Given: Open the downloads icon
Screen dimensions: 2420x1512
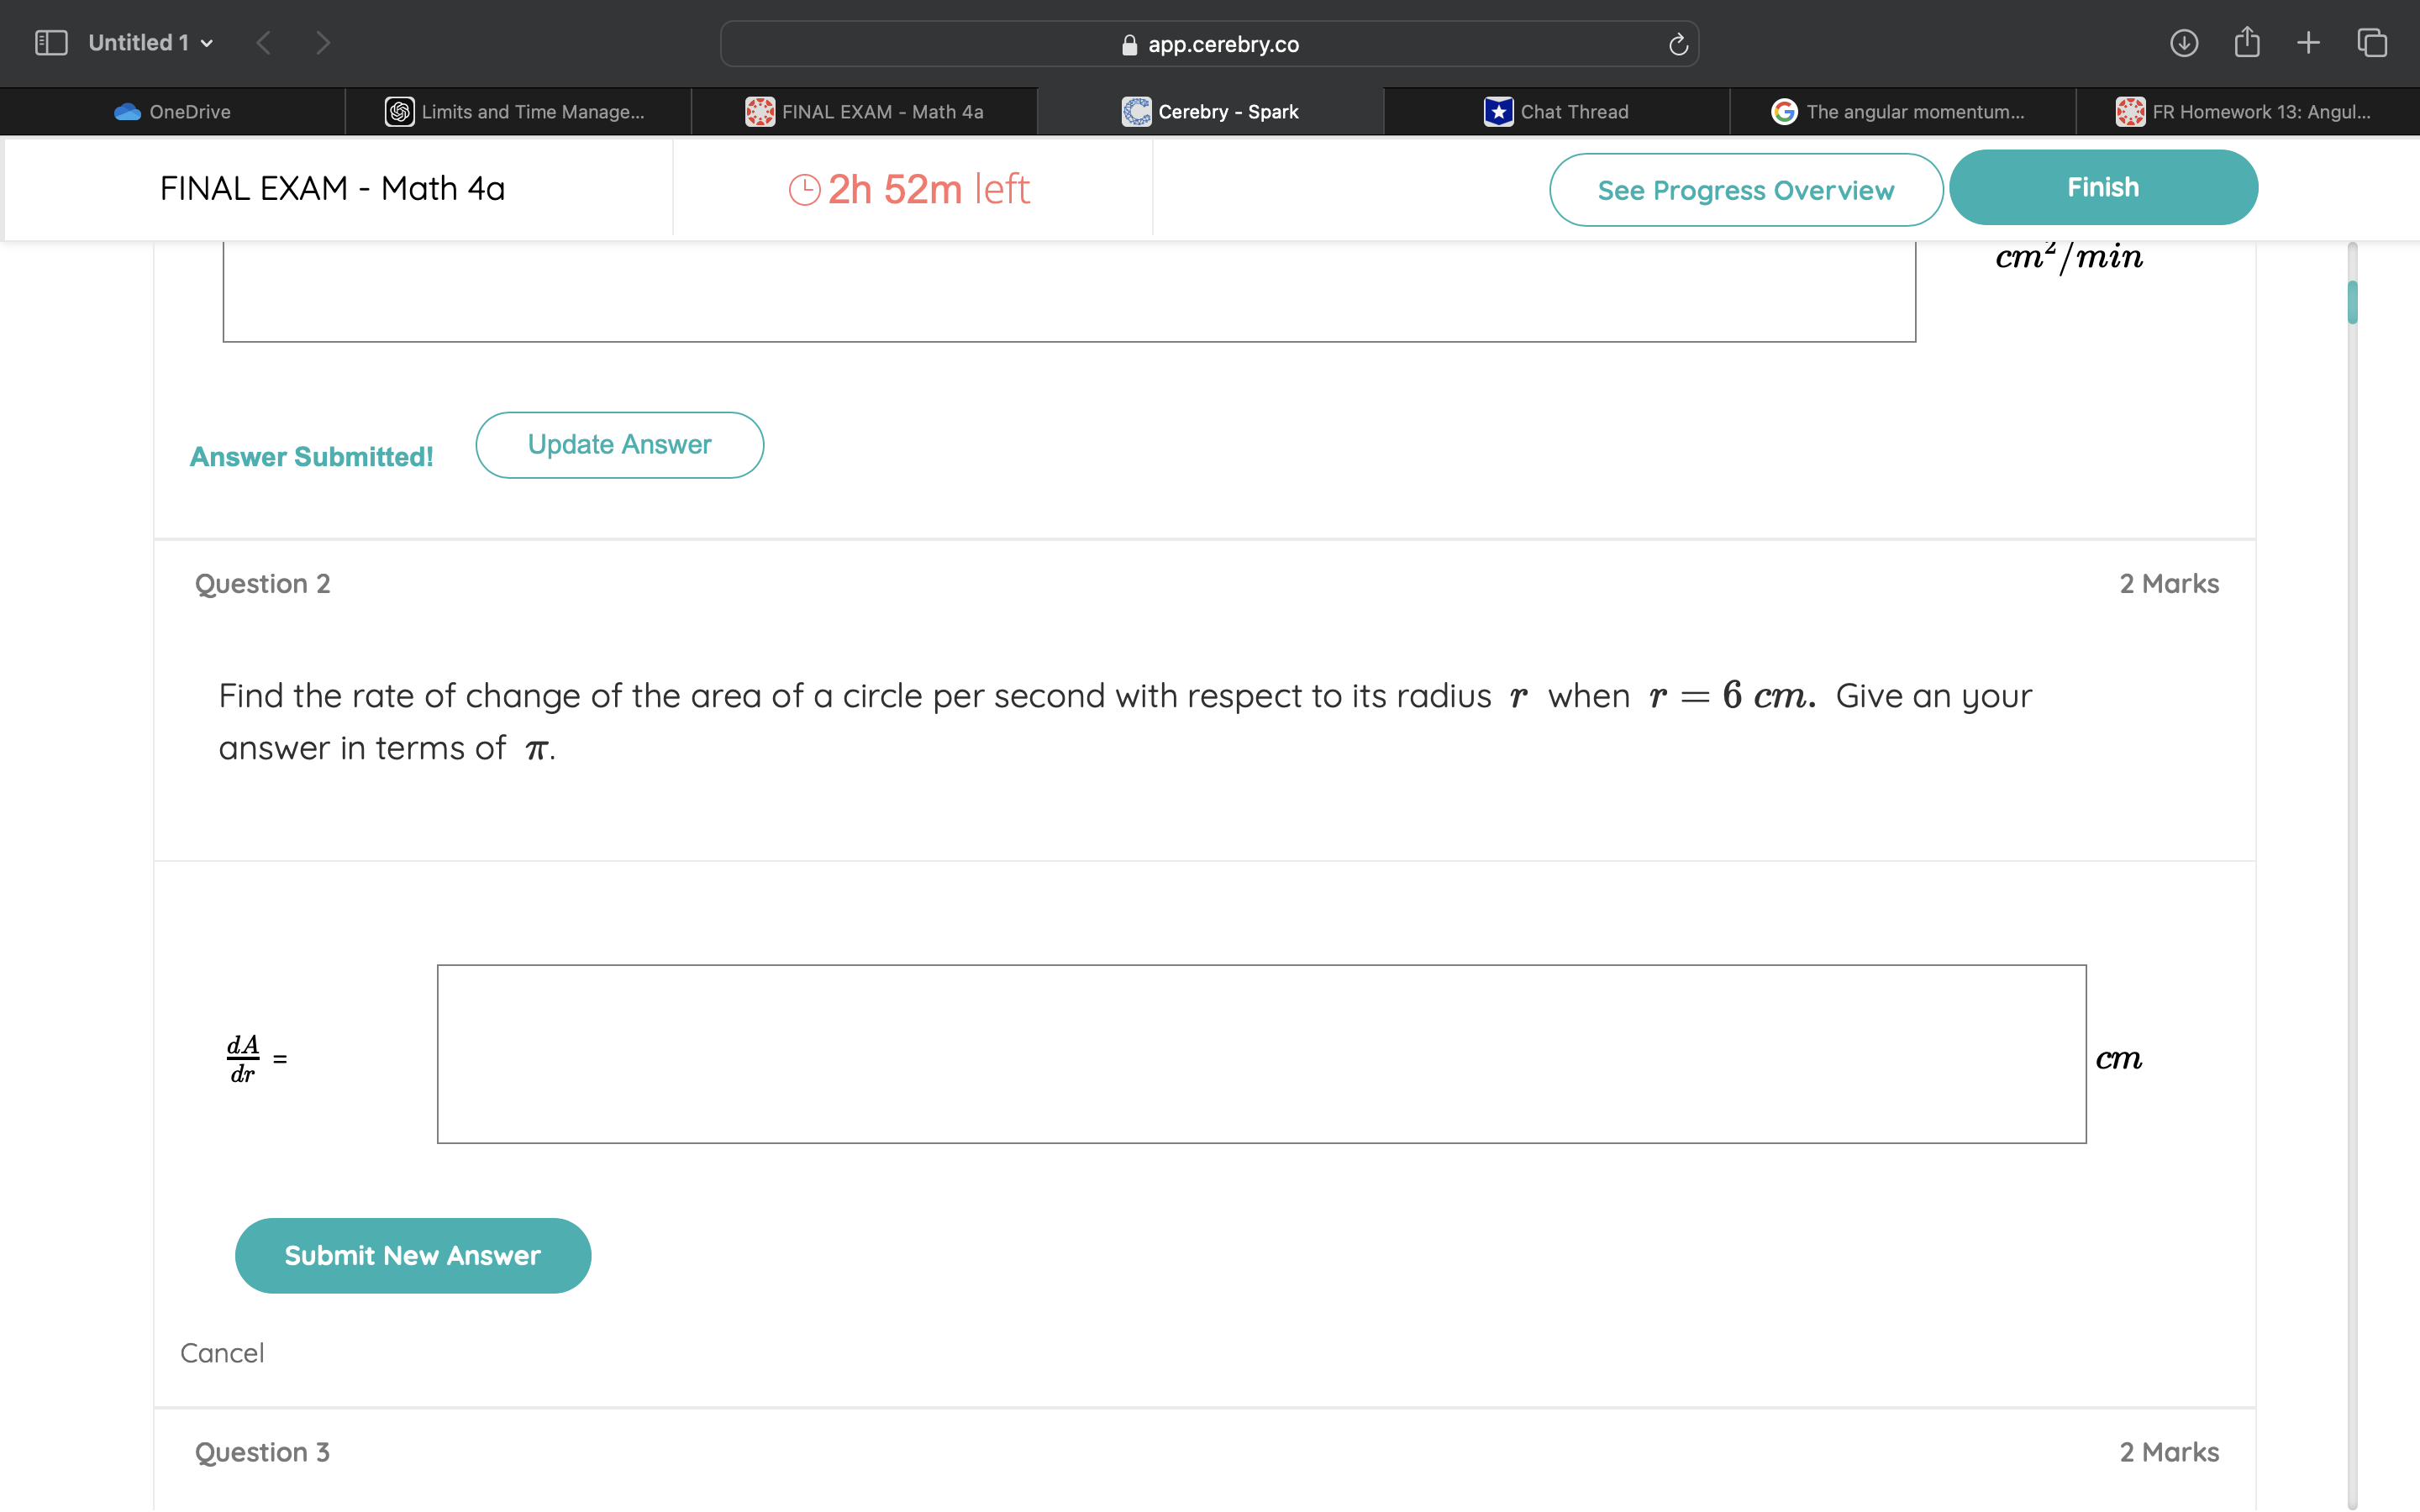Looking at the screenshot, I should pyautogui.click(x=2183, y=43).
